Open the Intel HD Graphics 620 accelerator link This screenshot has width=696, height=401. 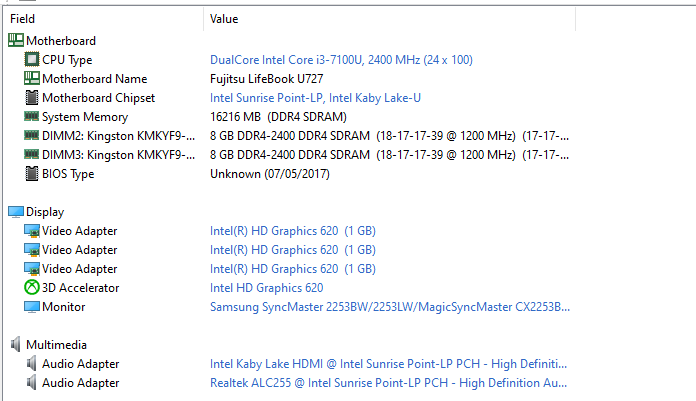(x=266, y=288)
